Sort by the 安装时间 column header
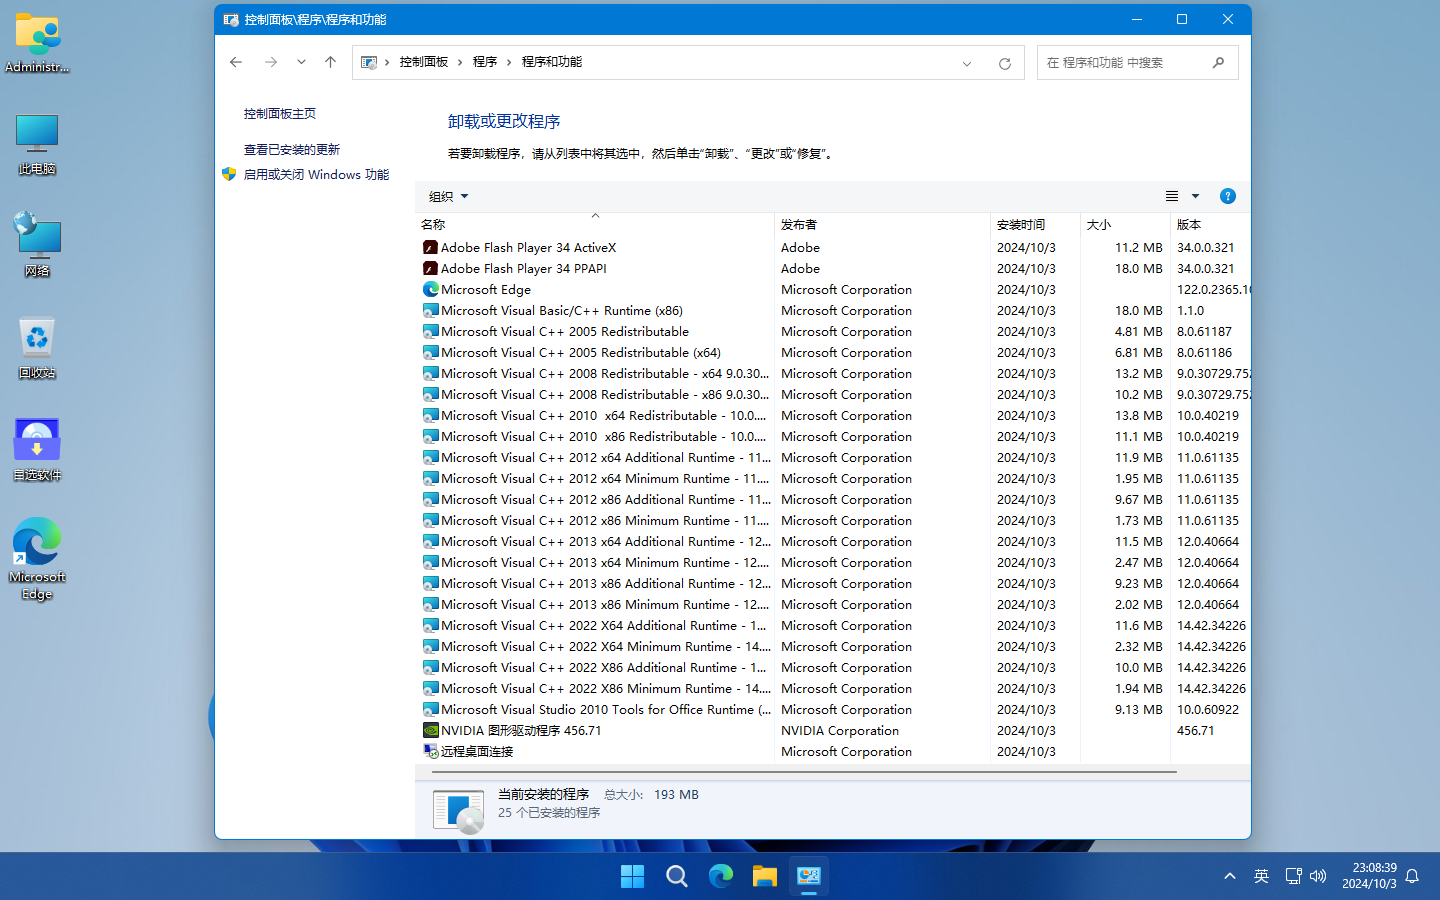 pyautogui.click(x=1035, y=224)
